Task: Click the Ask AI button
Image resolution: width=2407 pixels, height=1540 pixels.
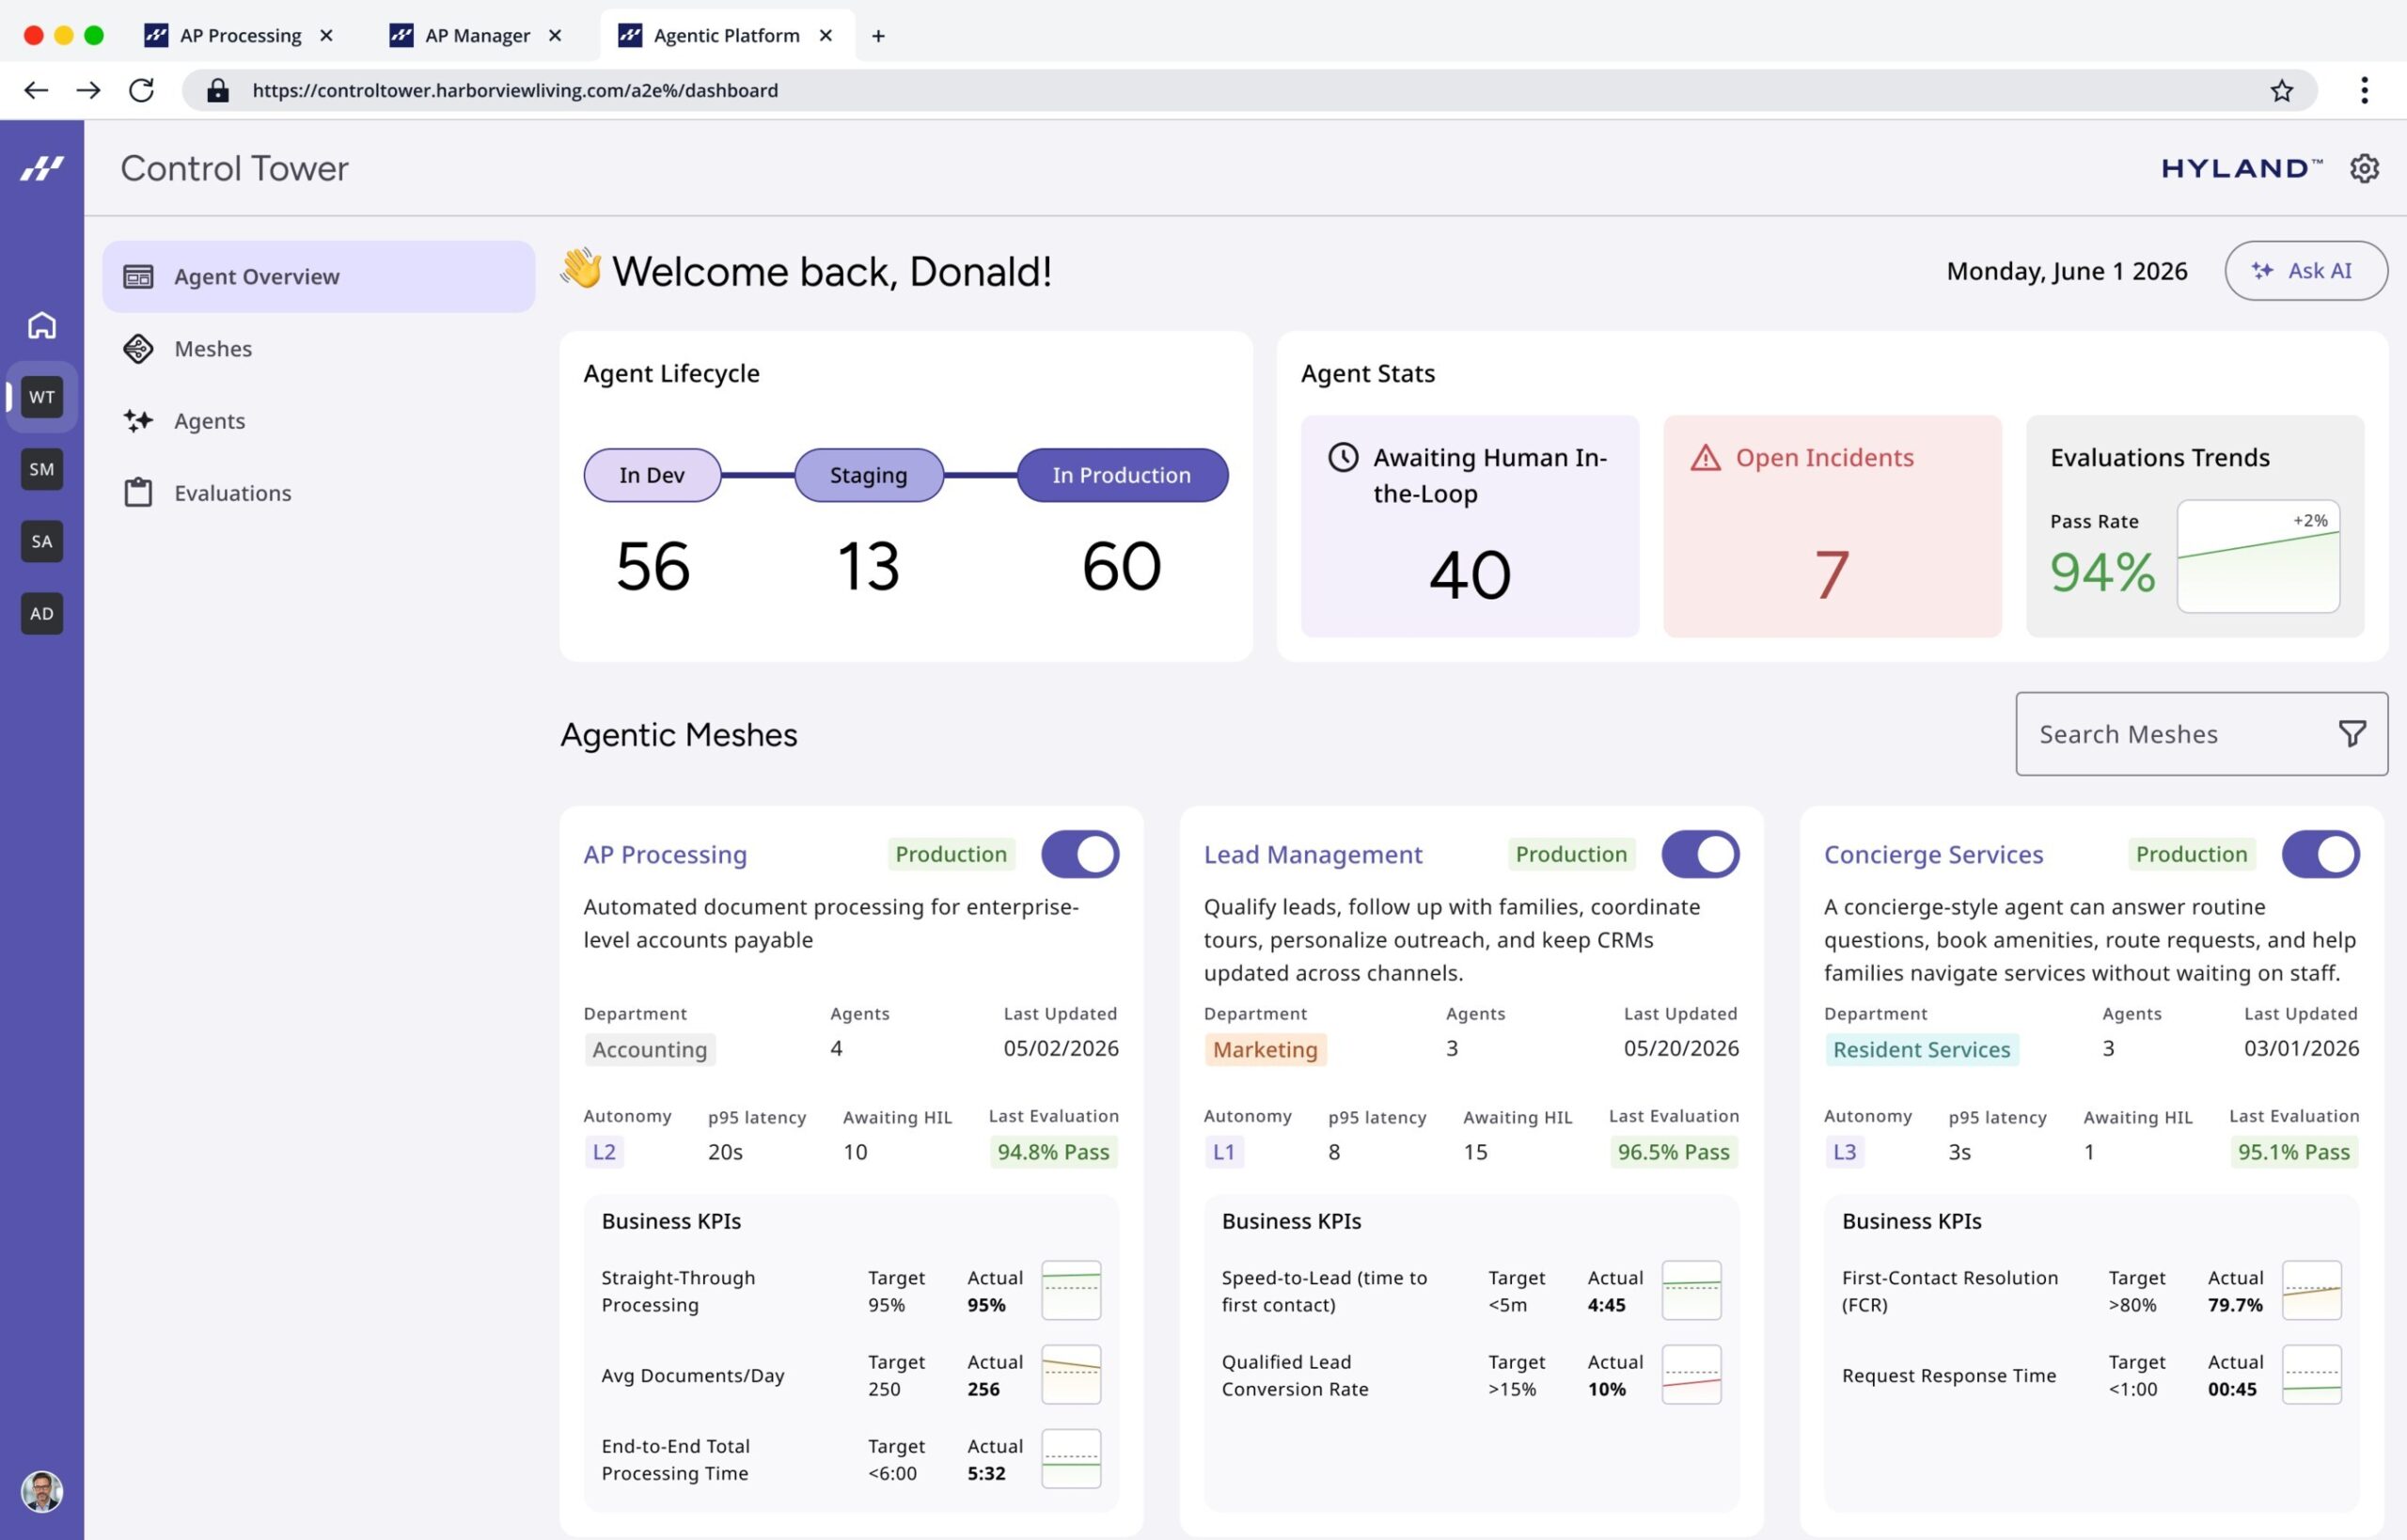Action: click(x=2305, y=270)
